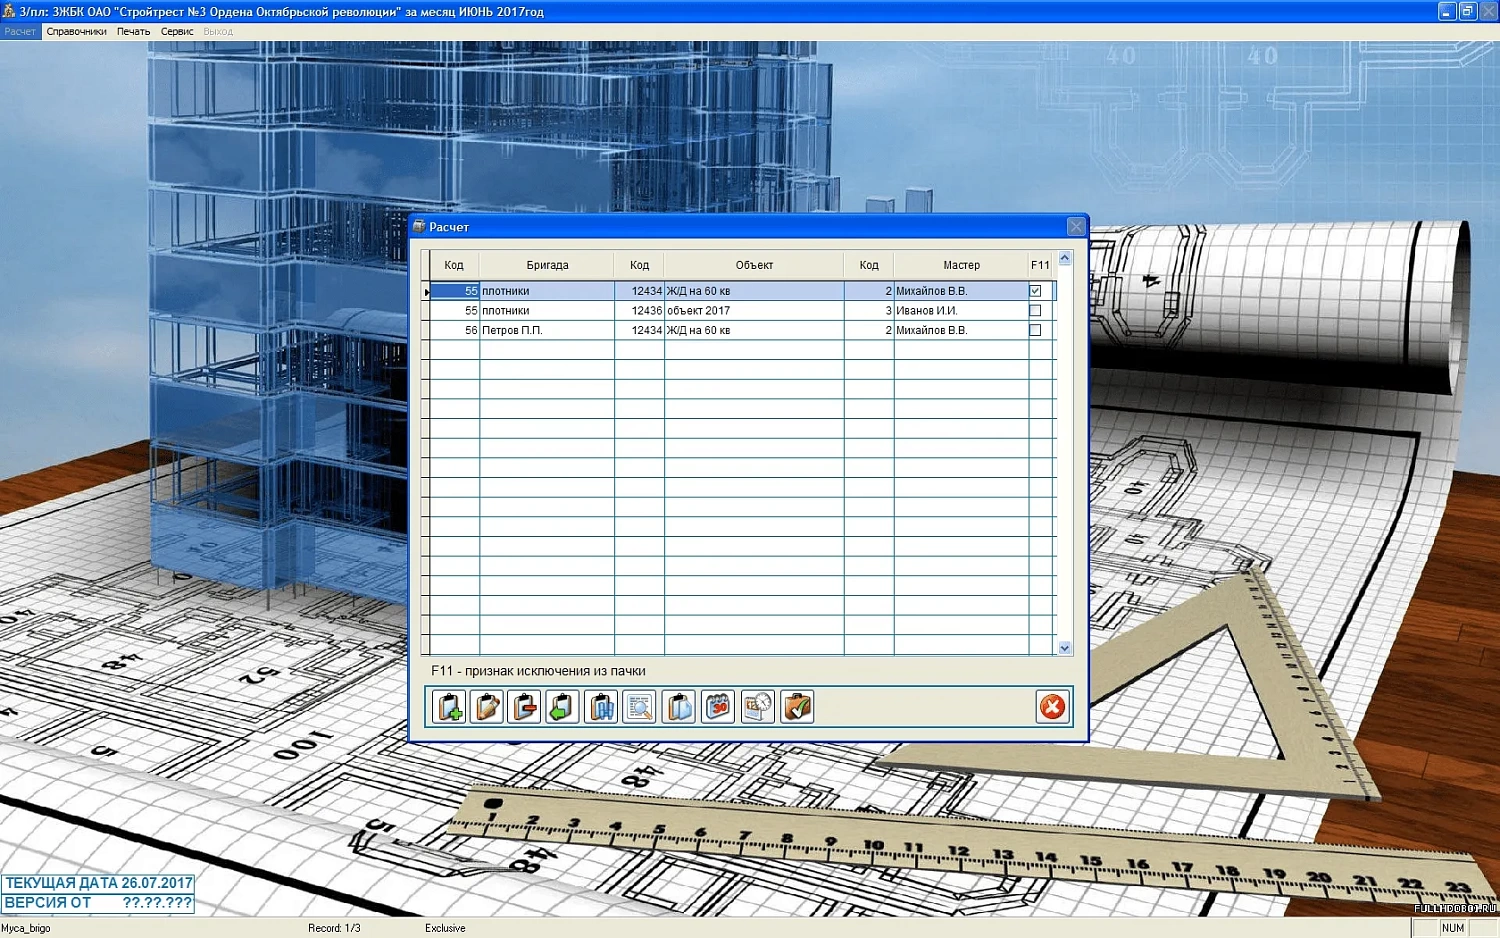Open the Расчет menu
1500x938 pixels.
20,32
